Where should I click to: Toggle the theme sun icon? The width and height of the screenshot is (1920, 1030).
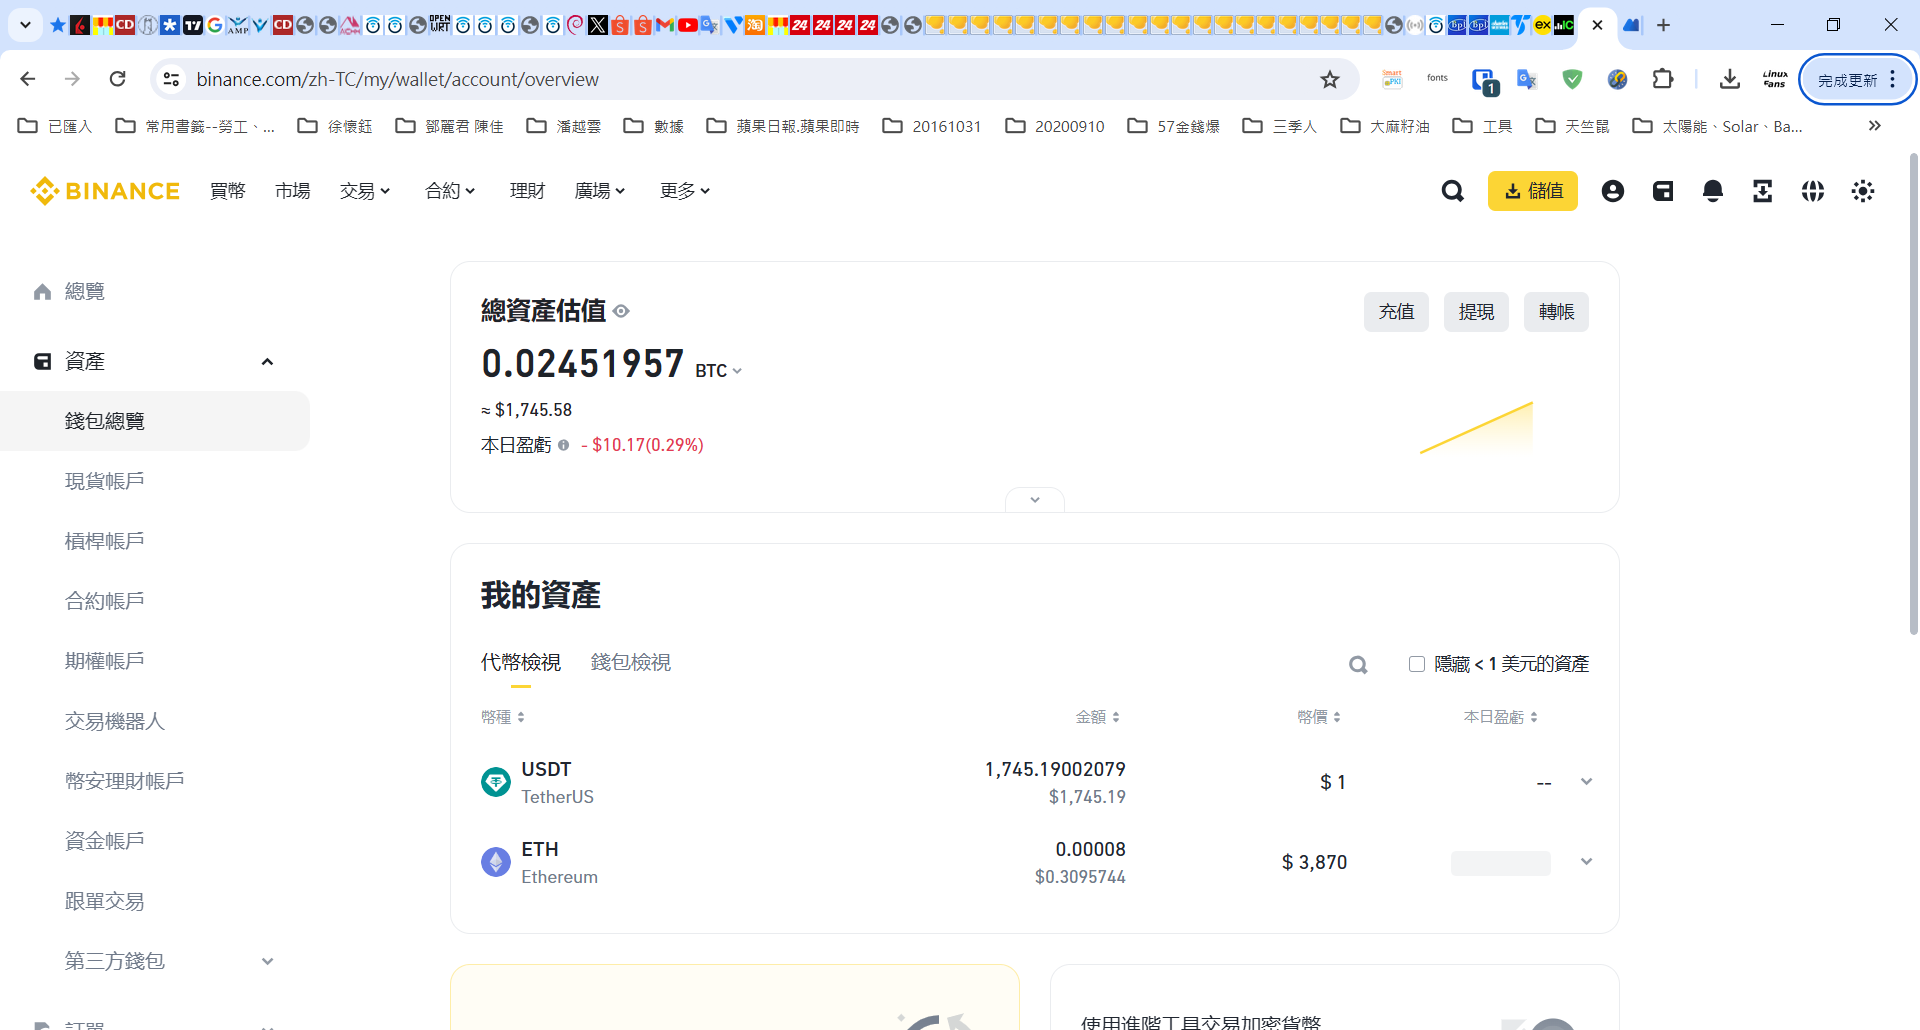coord(1862,191)
